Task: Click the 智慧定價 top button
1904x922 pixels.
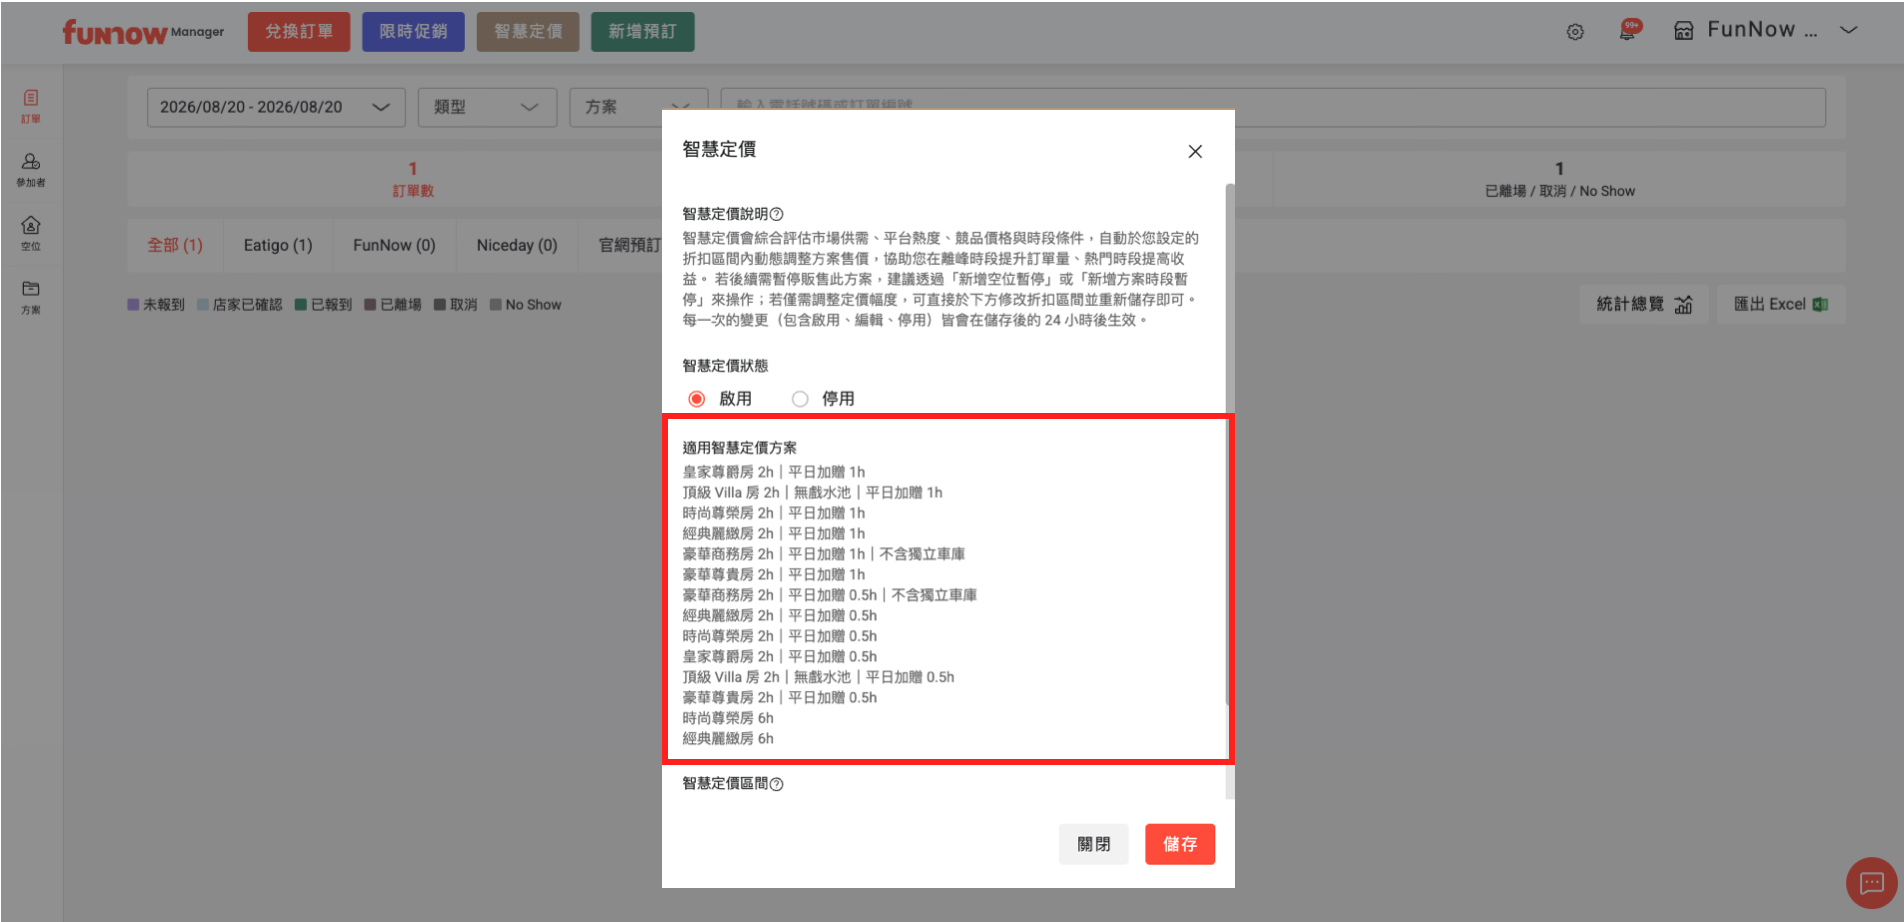Action: point(528,32)
